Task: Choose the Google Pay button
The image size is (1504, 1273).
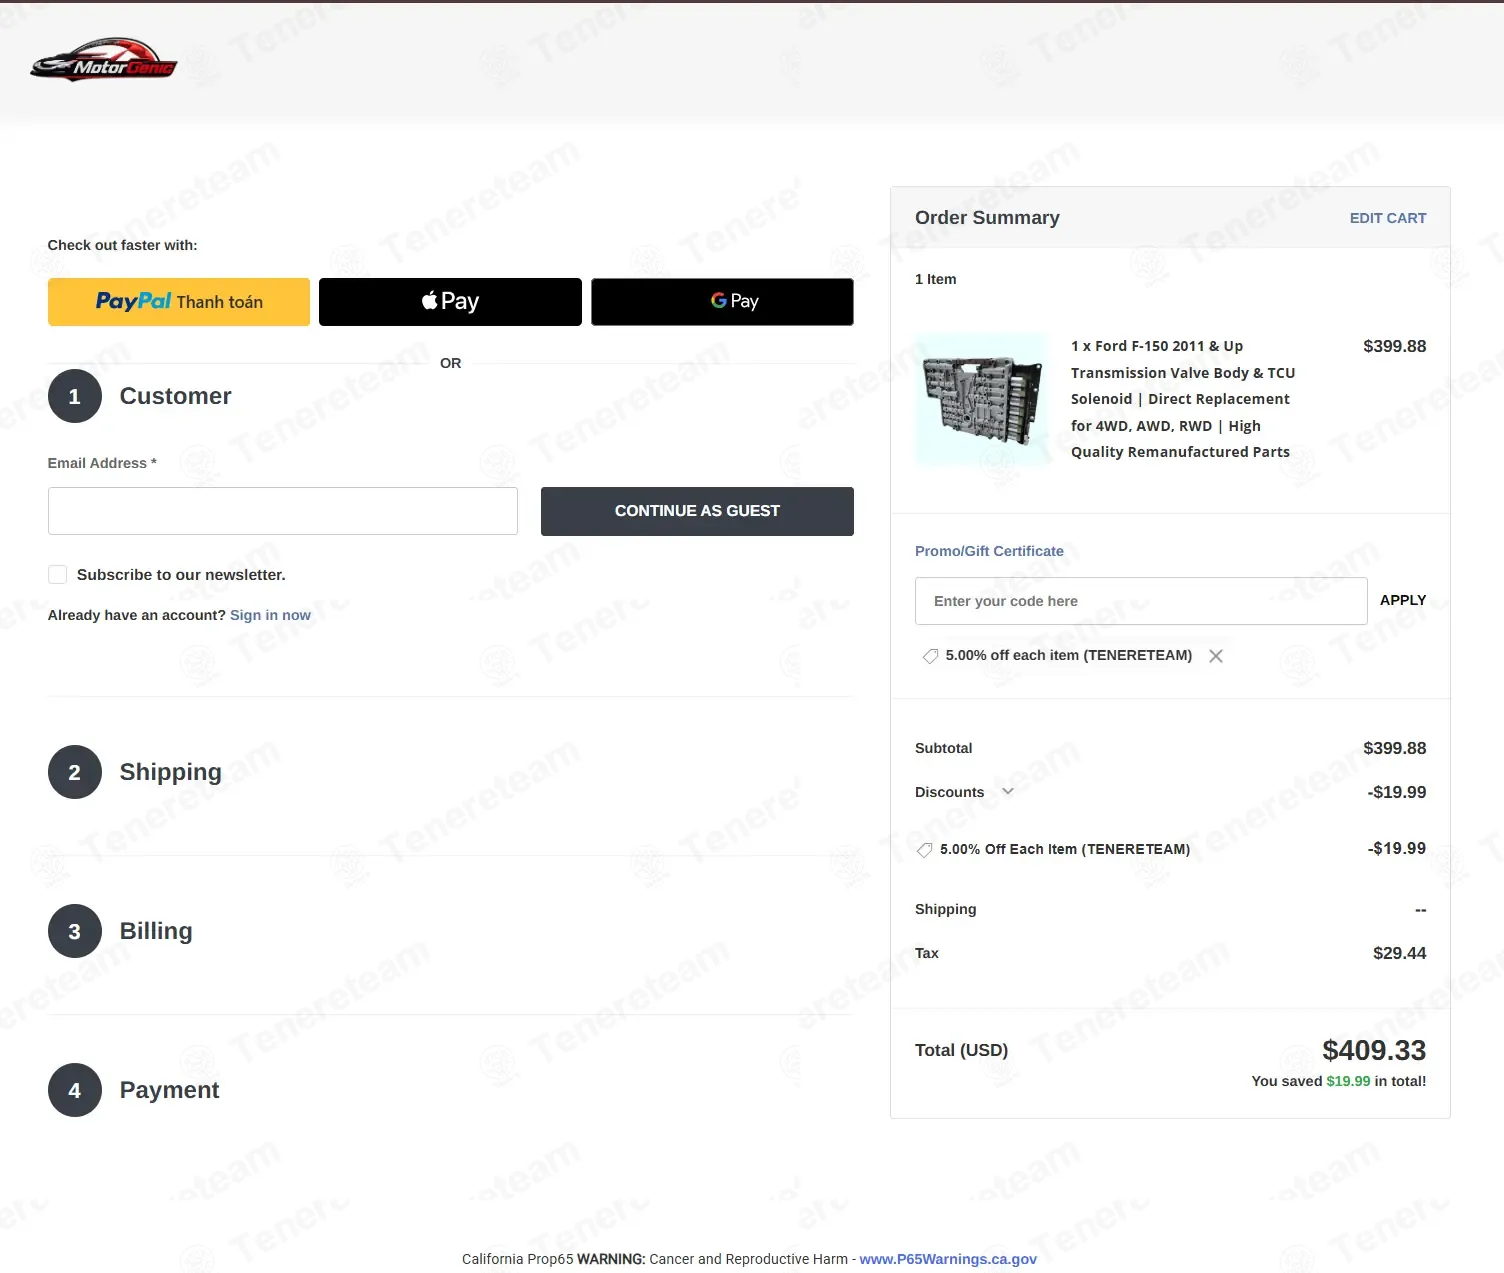Action: (722, 302)
